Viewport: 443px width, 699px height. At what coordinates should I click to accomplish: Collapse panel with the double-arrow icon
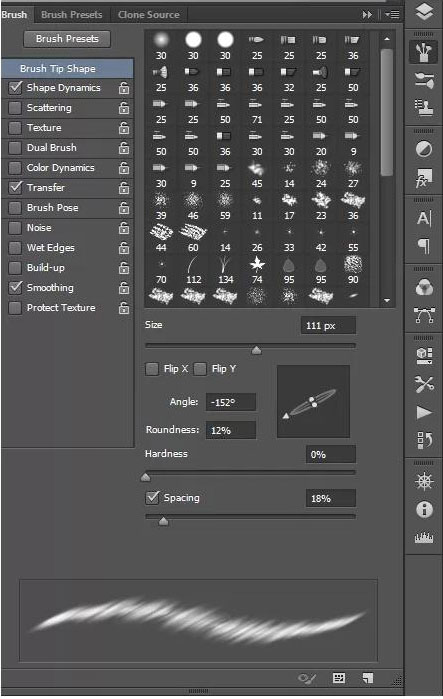coord(367,15)
